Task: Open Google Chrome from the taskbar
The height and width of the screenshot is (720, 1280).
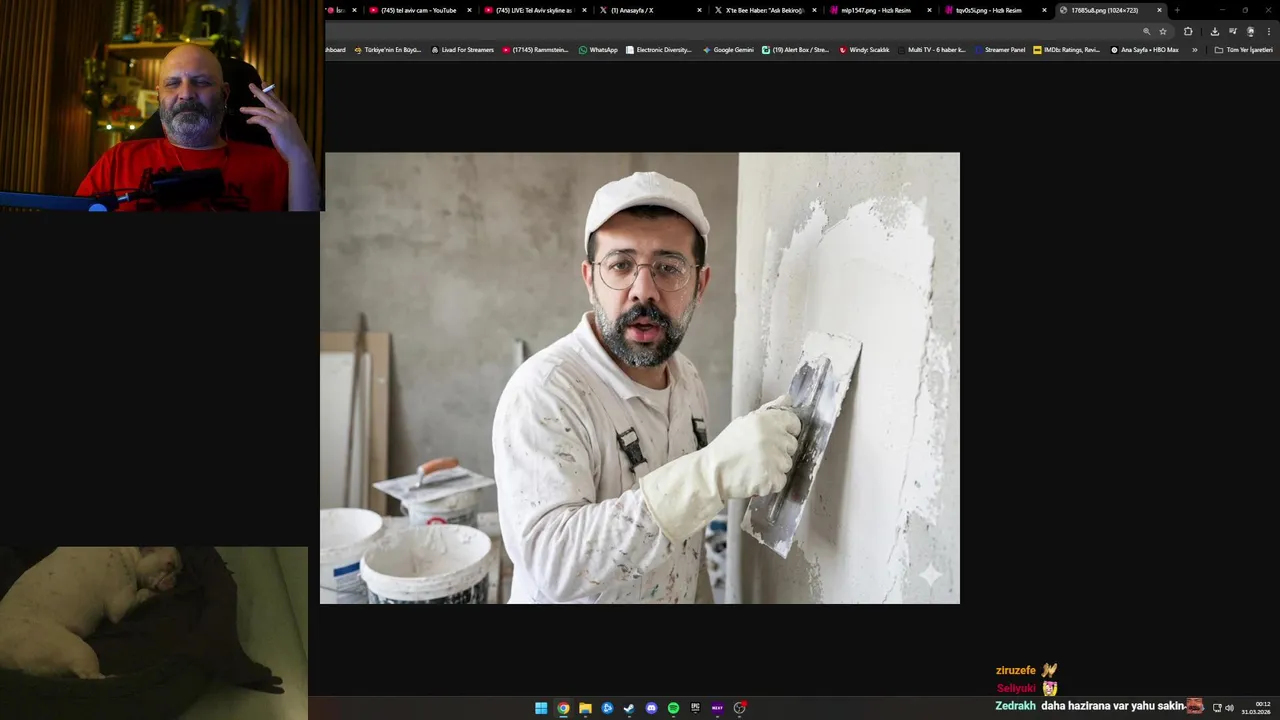Action: click(563, 708)
